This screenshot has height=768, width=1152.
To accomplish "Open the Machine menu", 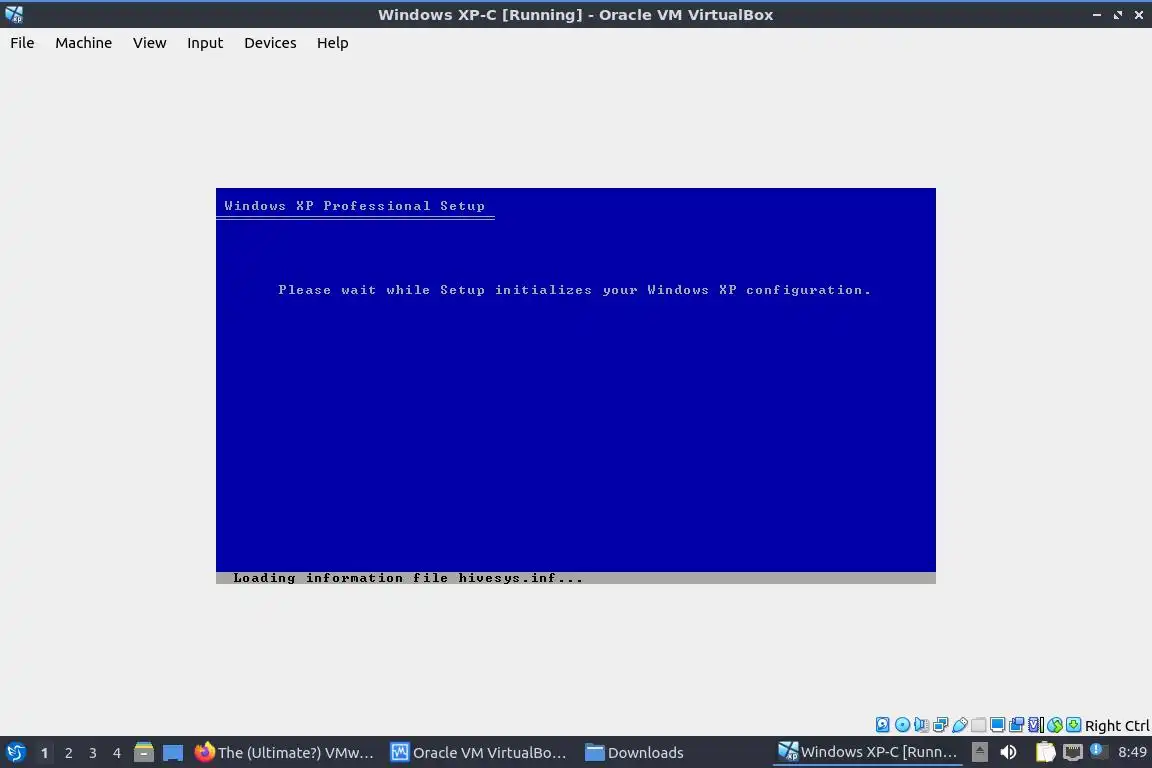I will (x=83, y=43).
